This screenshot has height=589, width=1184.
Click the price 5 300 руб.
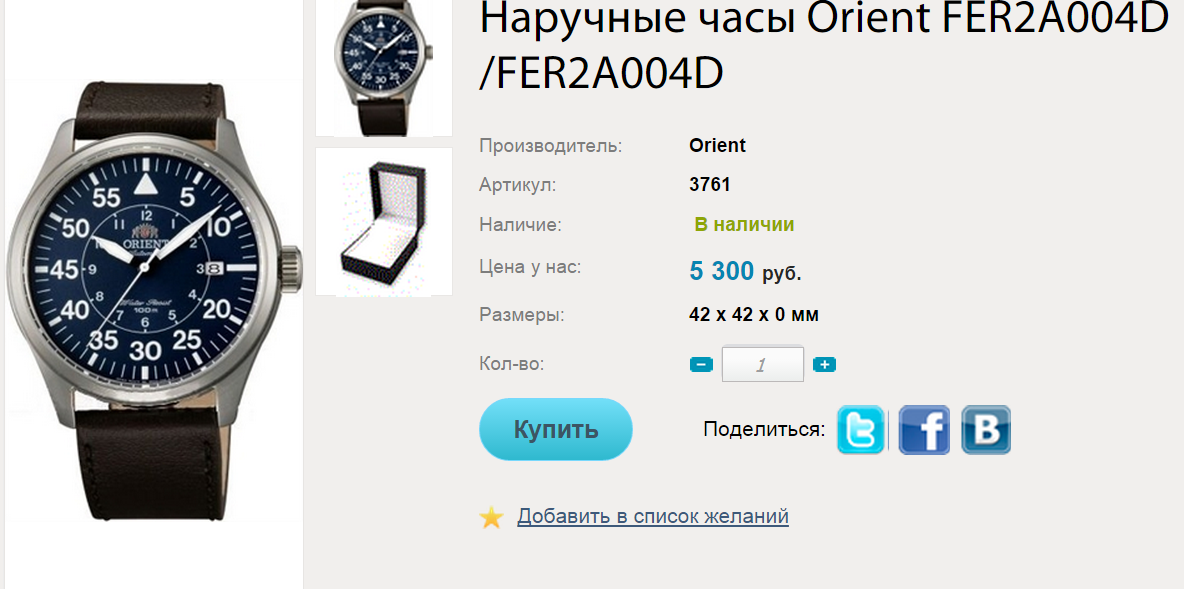point(745,271)
